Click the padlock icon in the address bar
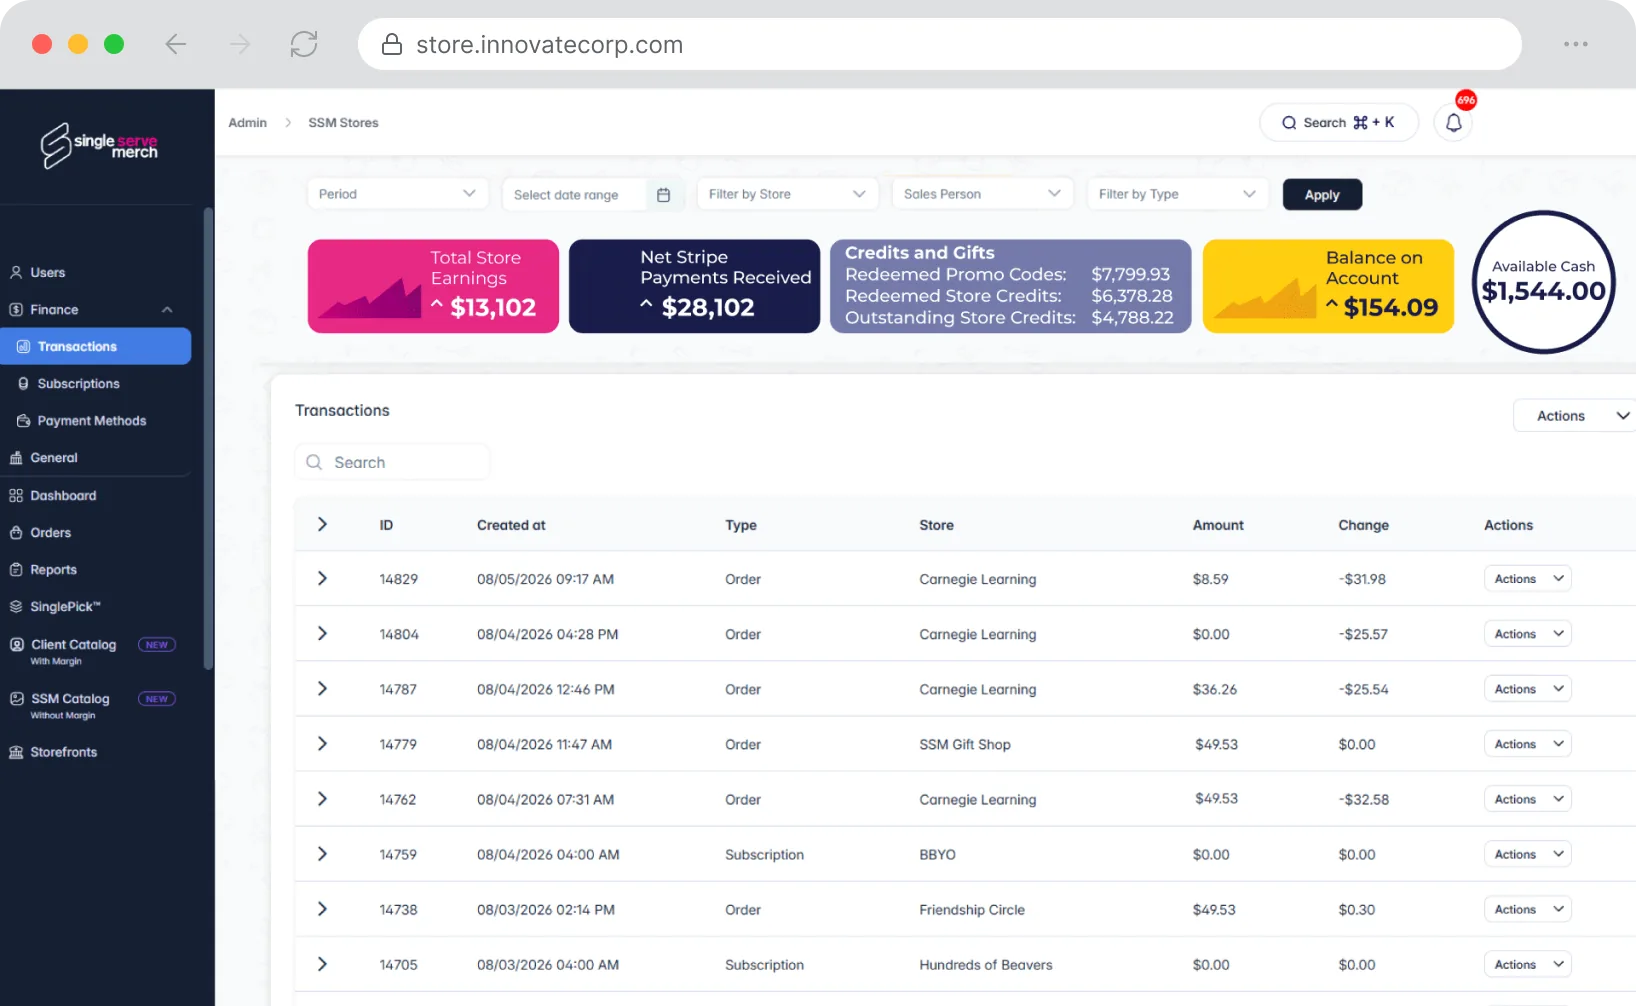Image resolution: width=1636 pixels, height=1006 pixels. (392, 44)
